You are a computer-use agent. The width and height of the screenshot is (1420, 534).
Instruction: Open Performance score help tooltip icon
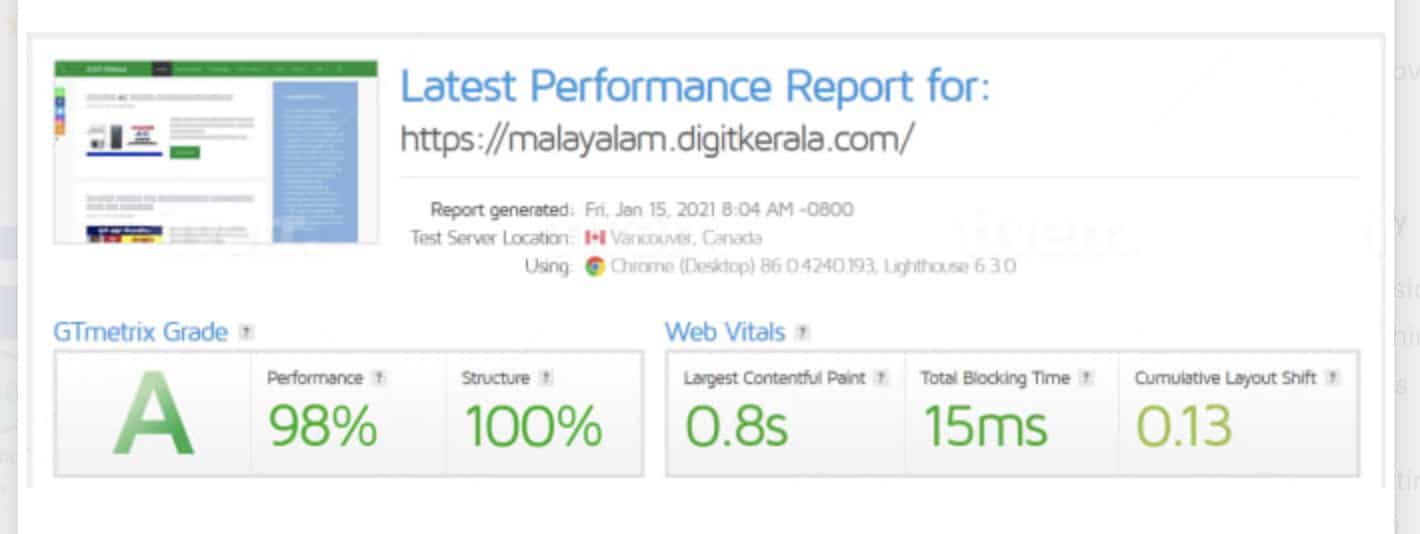coord(379,378)
